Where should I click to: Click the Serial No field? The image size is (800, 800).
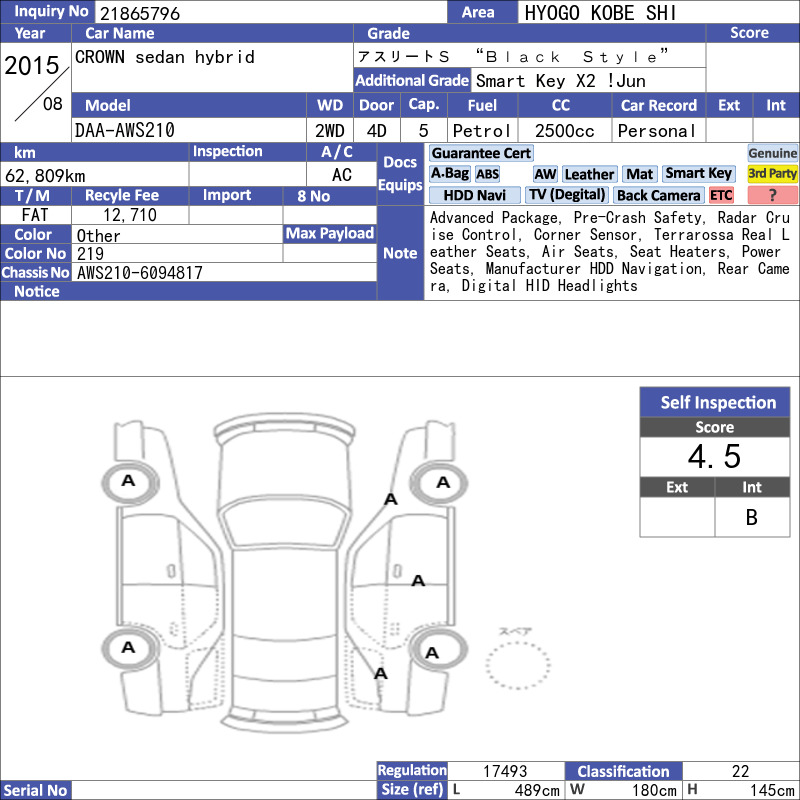[223, 790]
